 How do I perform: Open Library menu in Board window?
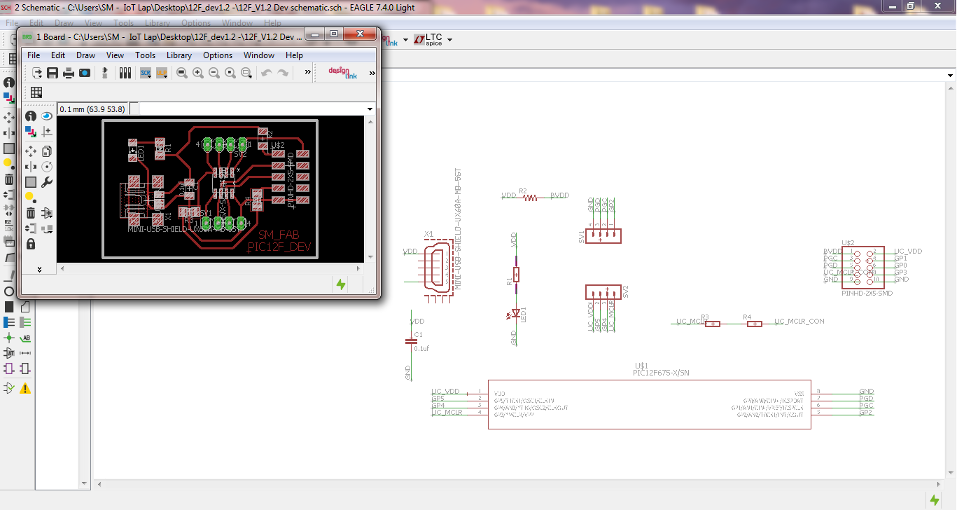pos(179,55)
